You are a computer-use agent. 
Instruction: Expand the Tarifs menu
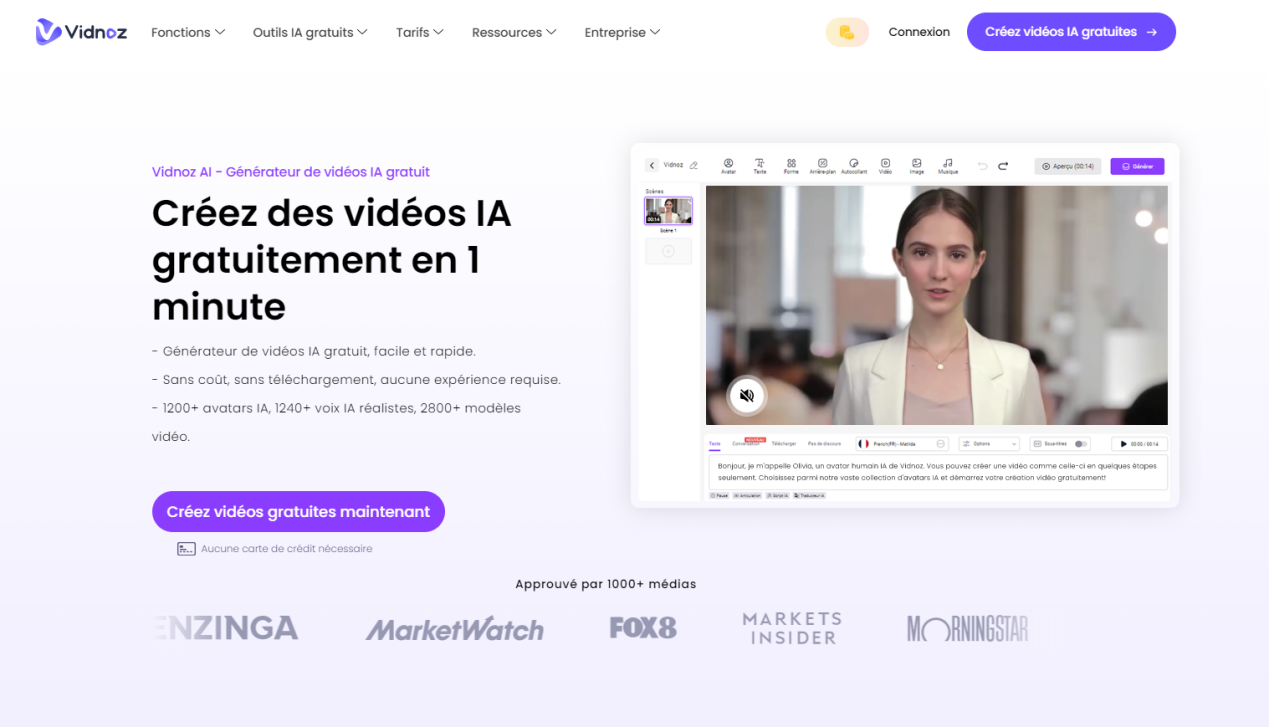[x=419, y=32]
